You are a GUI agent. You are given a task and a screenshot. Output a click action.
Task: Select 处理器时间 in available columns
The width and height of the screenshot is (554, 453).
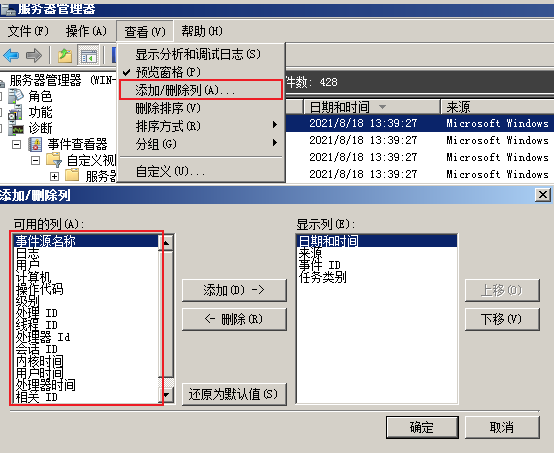click(87, 385)
